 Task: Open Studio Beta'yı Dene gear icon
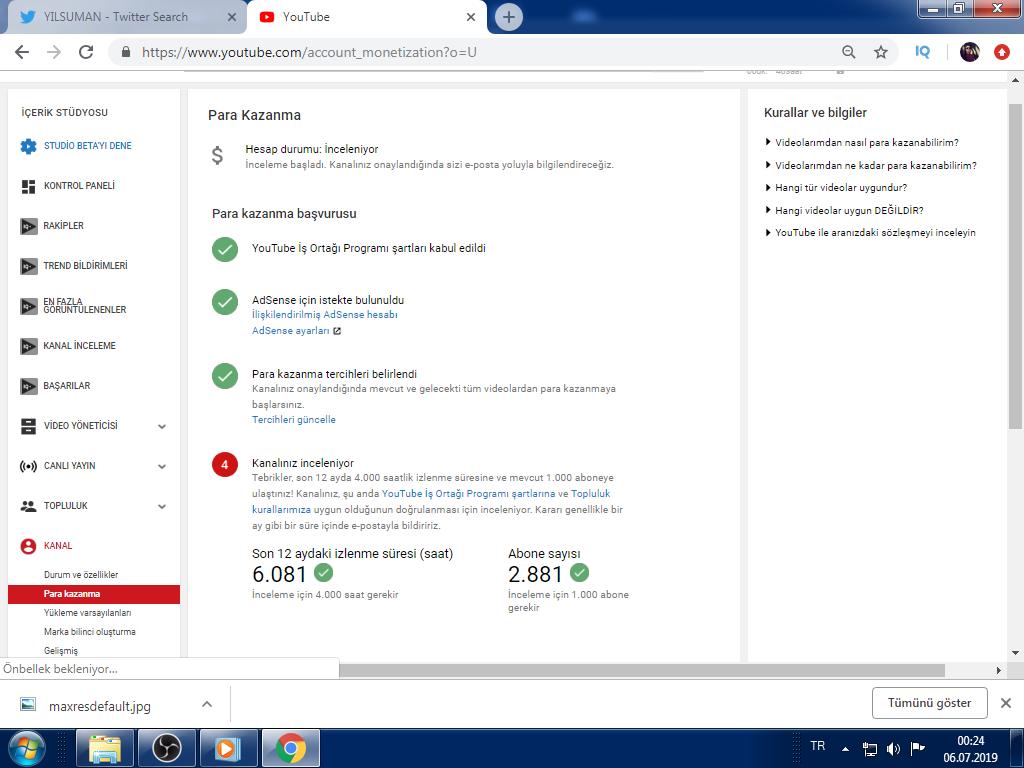click(28, 146)
